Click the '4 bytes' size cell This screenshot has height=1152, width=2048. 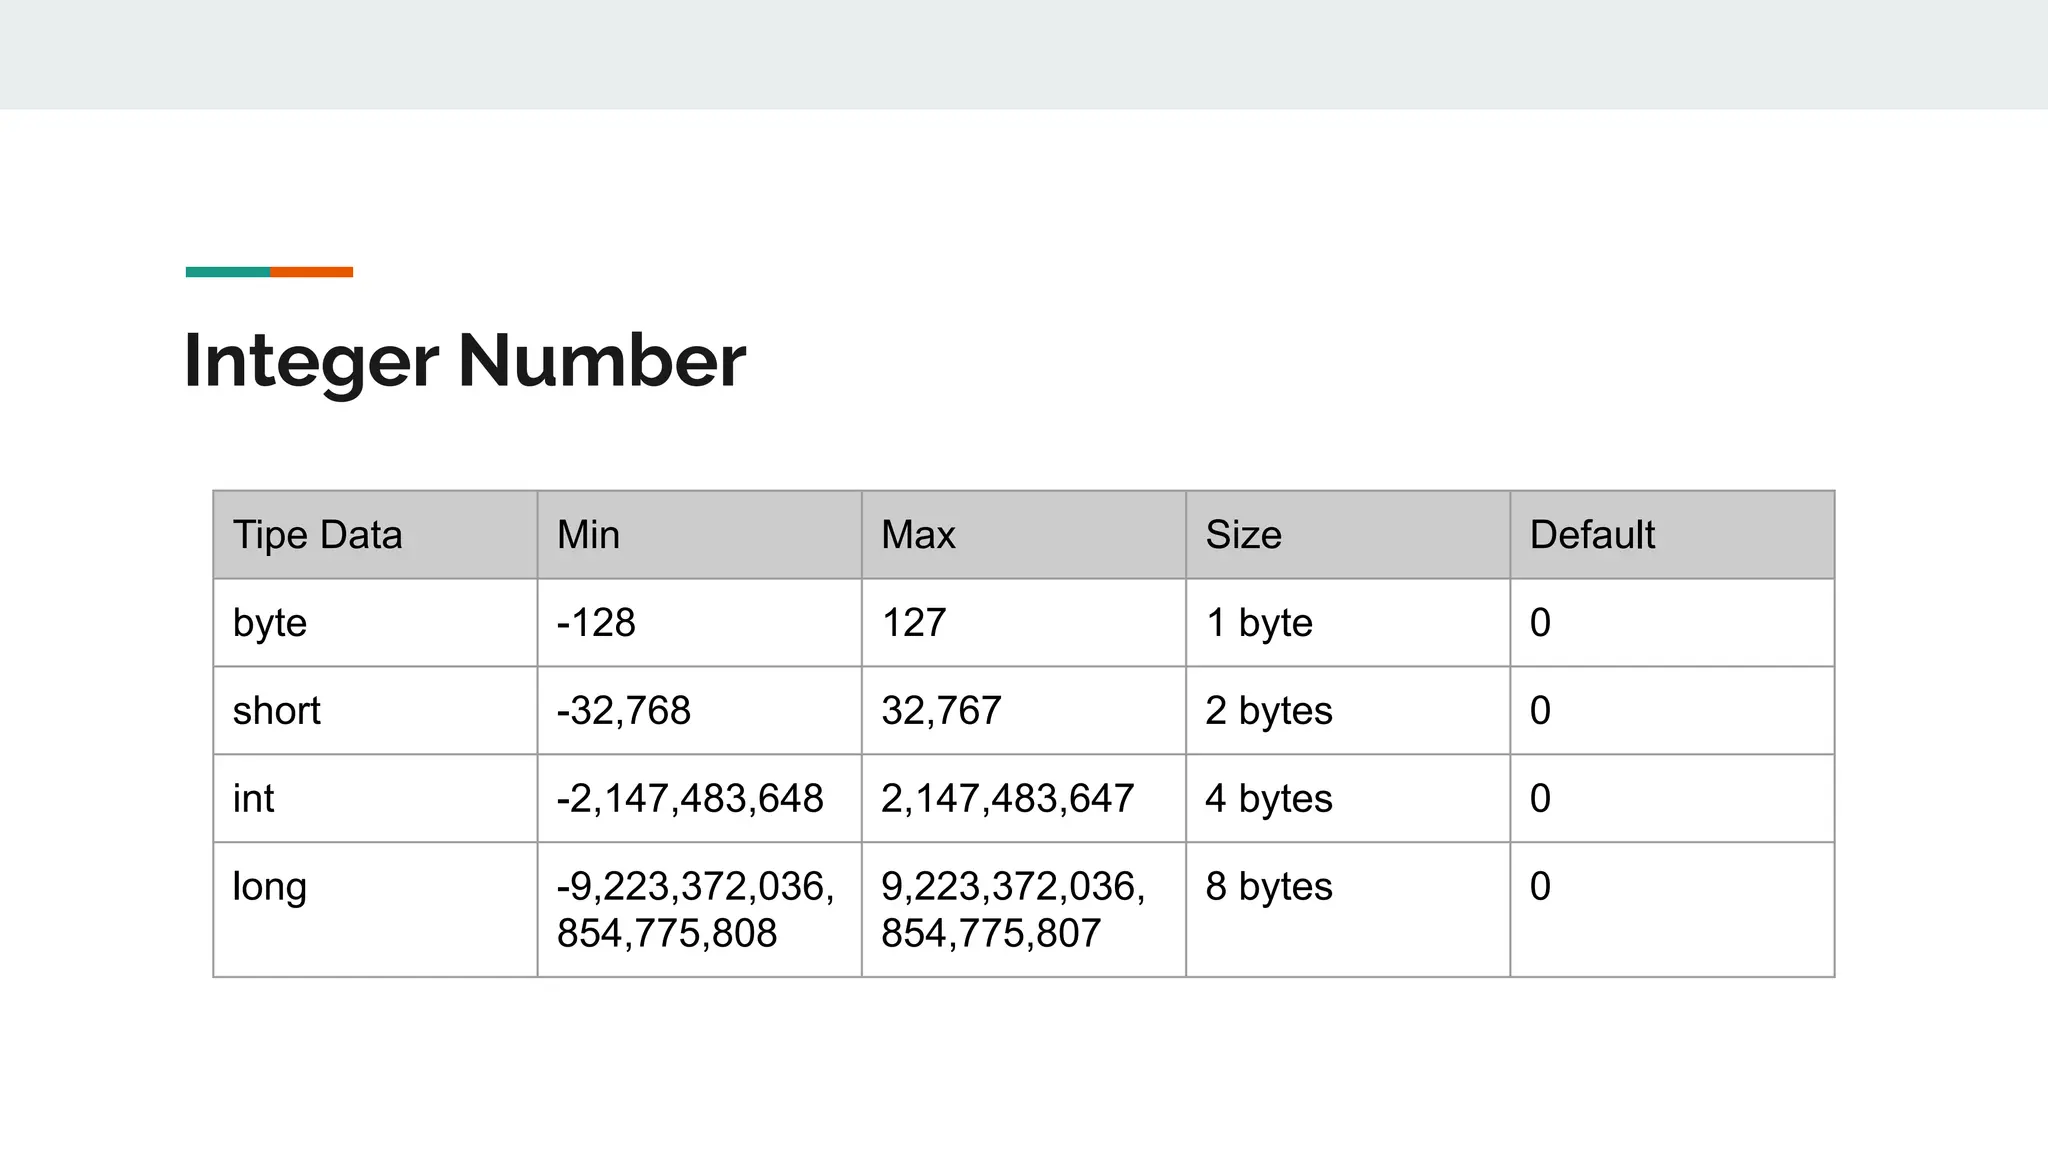coord(1348,799)
